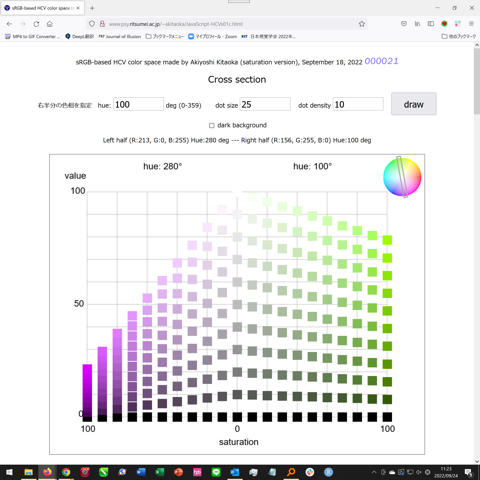Edit the dot size input field

click(x=265, y=104)
